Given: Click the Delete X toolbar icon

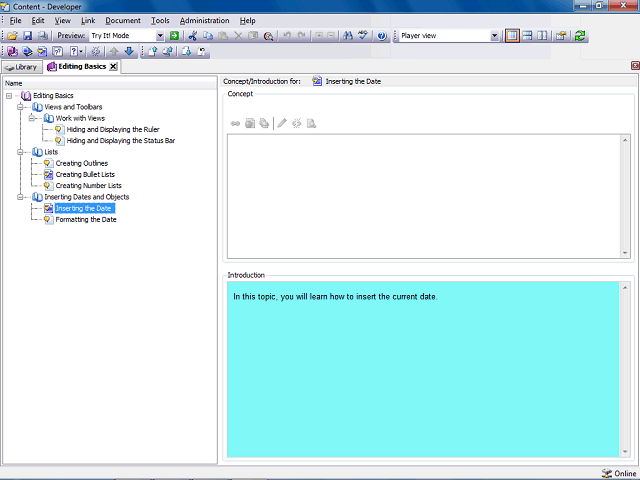Looking at the screenshot, I should tap(238, 36).
